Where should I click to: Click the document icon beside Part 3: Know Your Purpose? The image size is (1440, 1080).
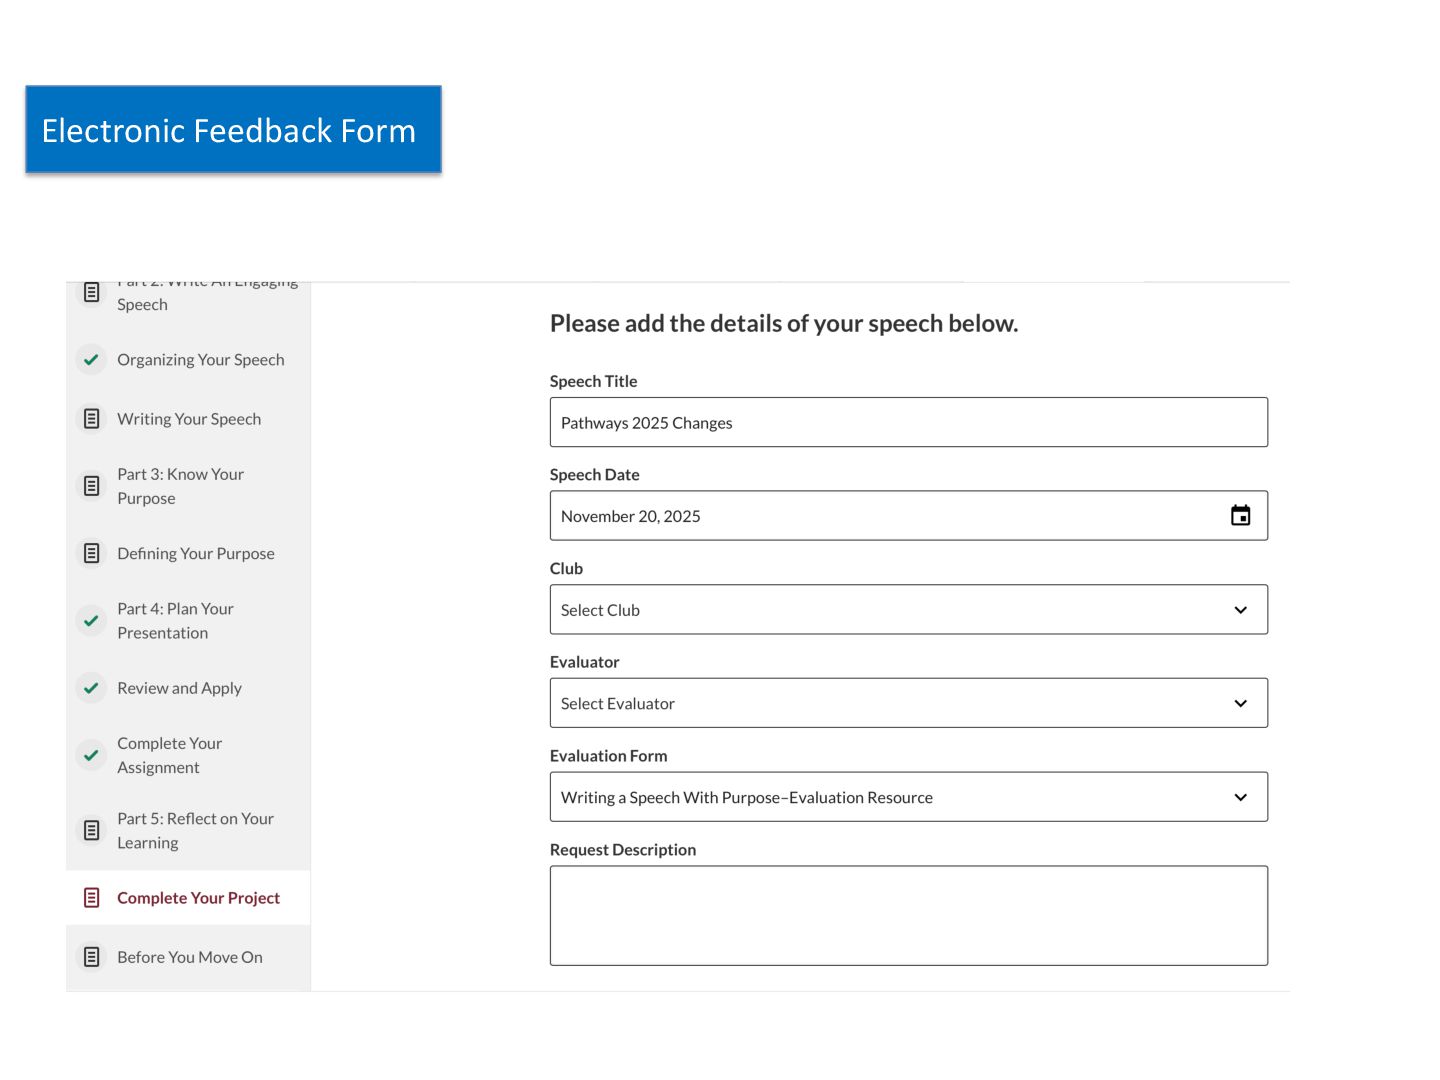92,486
